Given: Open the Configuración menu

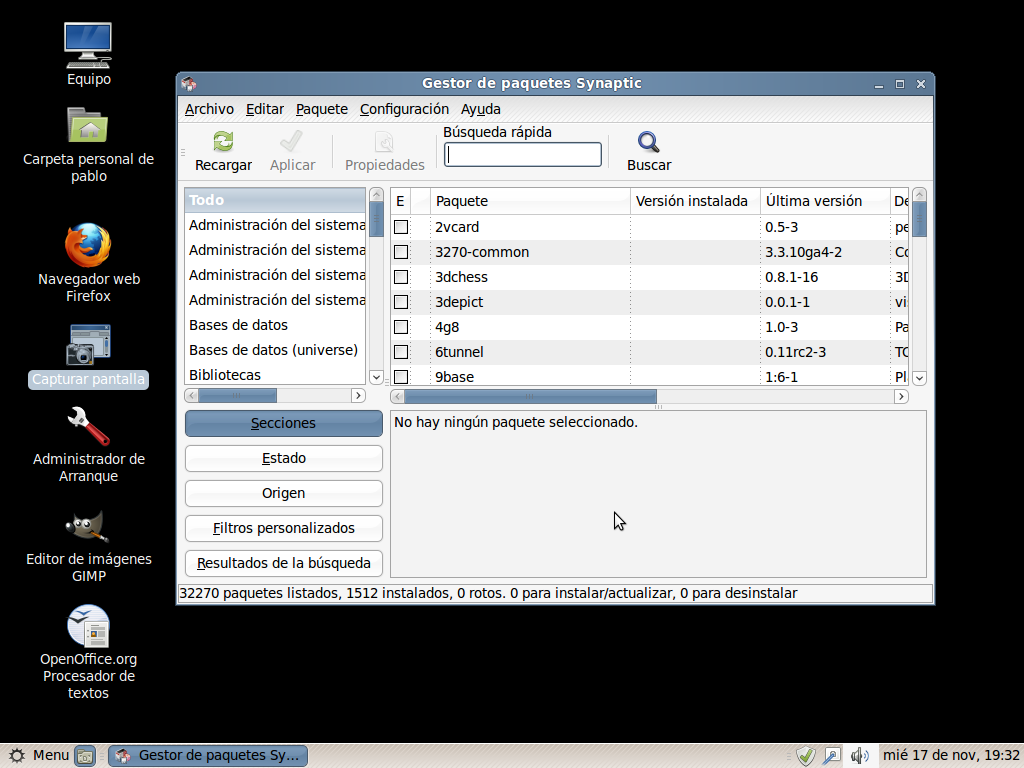Looking at the screenshot, I should coord(404,109).
